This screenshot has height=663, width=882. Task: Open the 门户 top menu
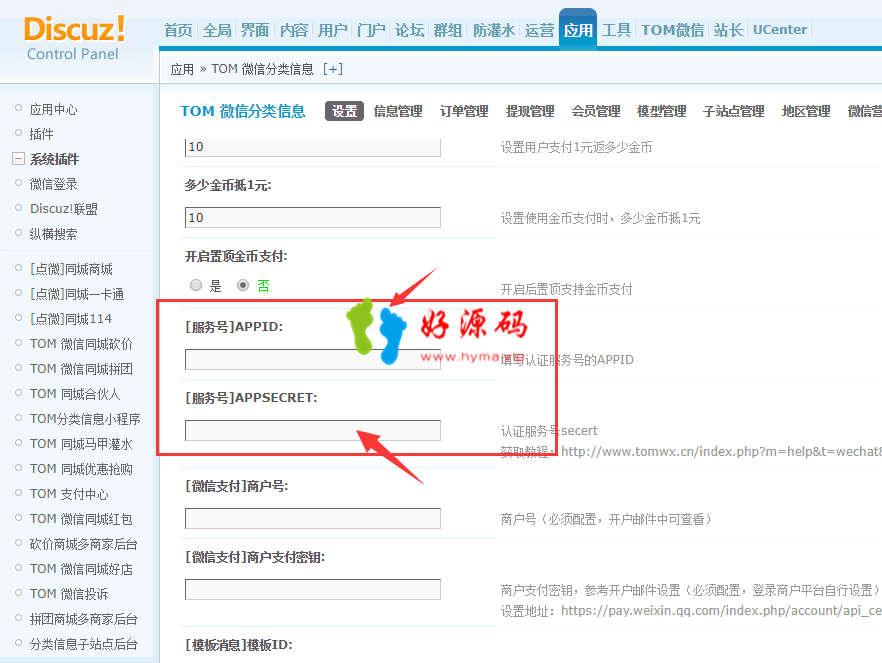371,30
